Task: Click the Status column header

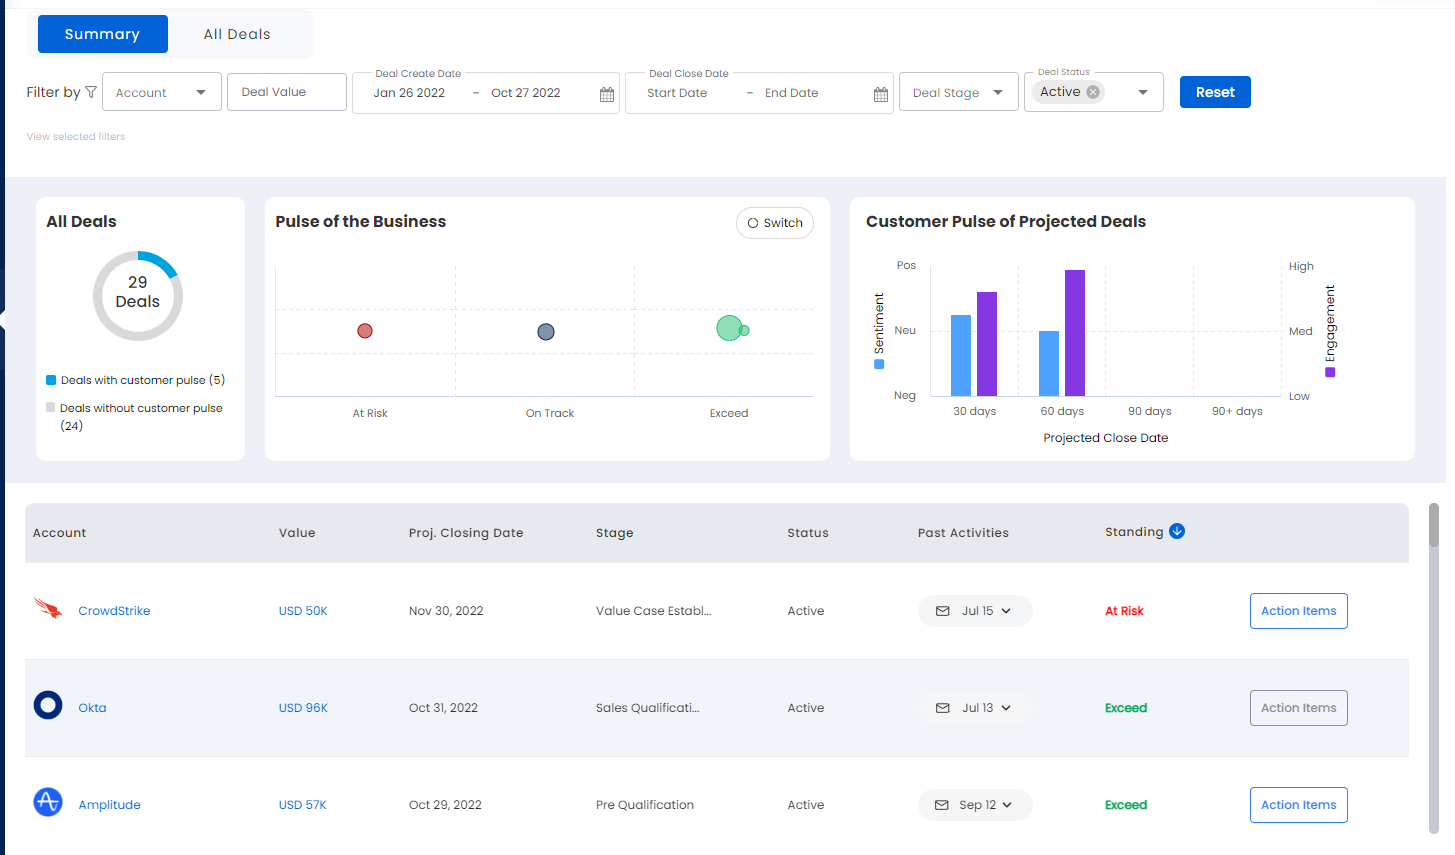Action: tap(808, 533)
